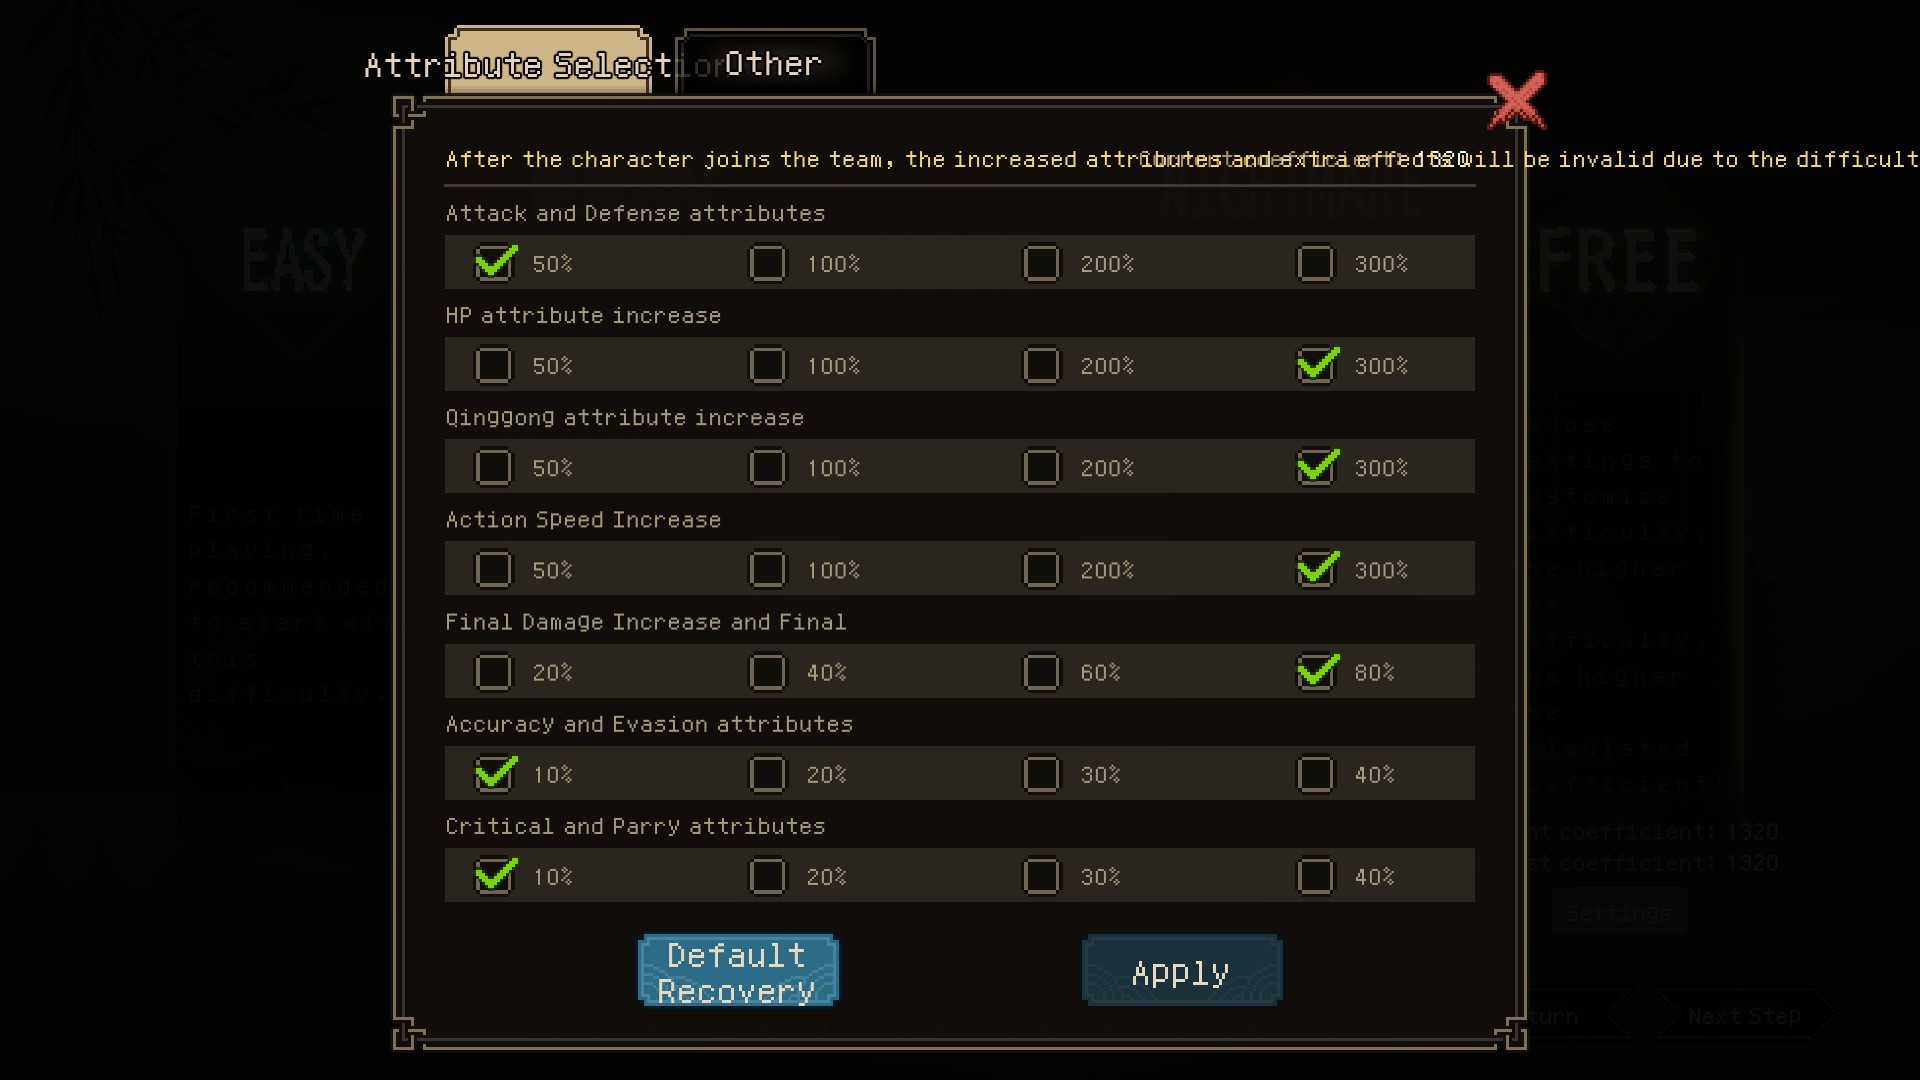Pick 20% Critical and Parry attributes
The width and height of the screenshot is (1920, 1080).
(768, 877)
